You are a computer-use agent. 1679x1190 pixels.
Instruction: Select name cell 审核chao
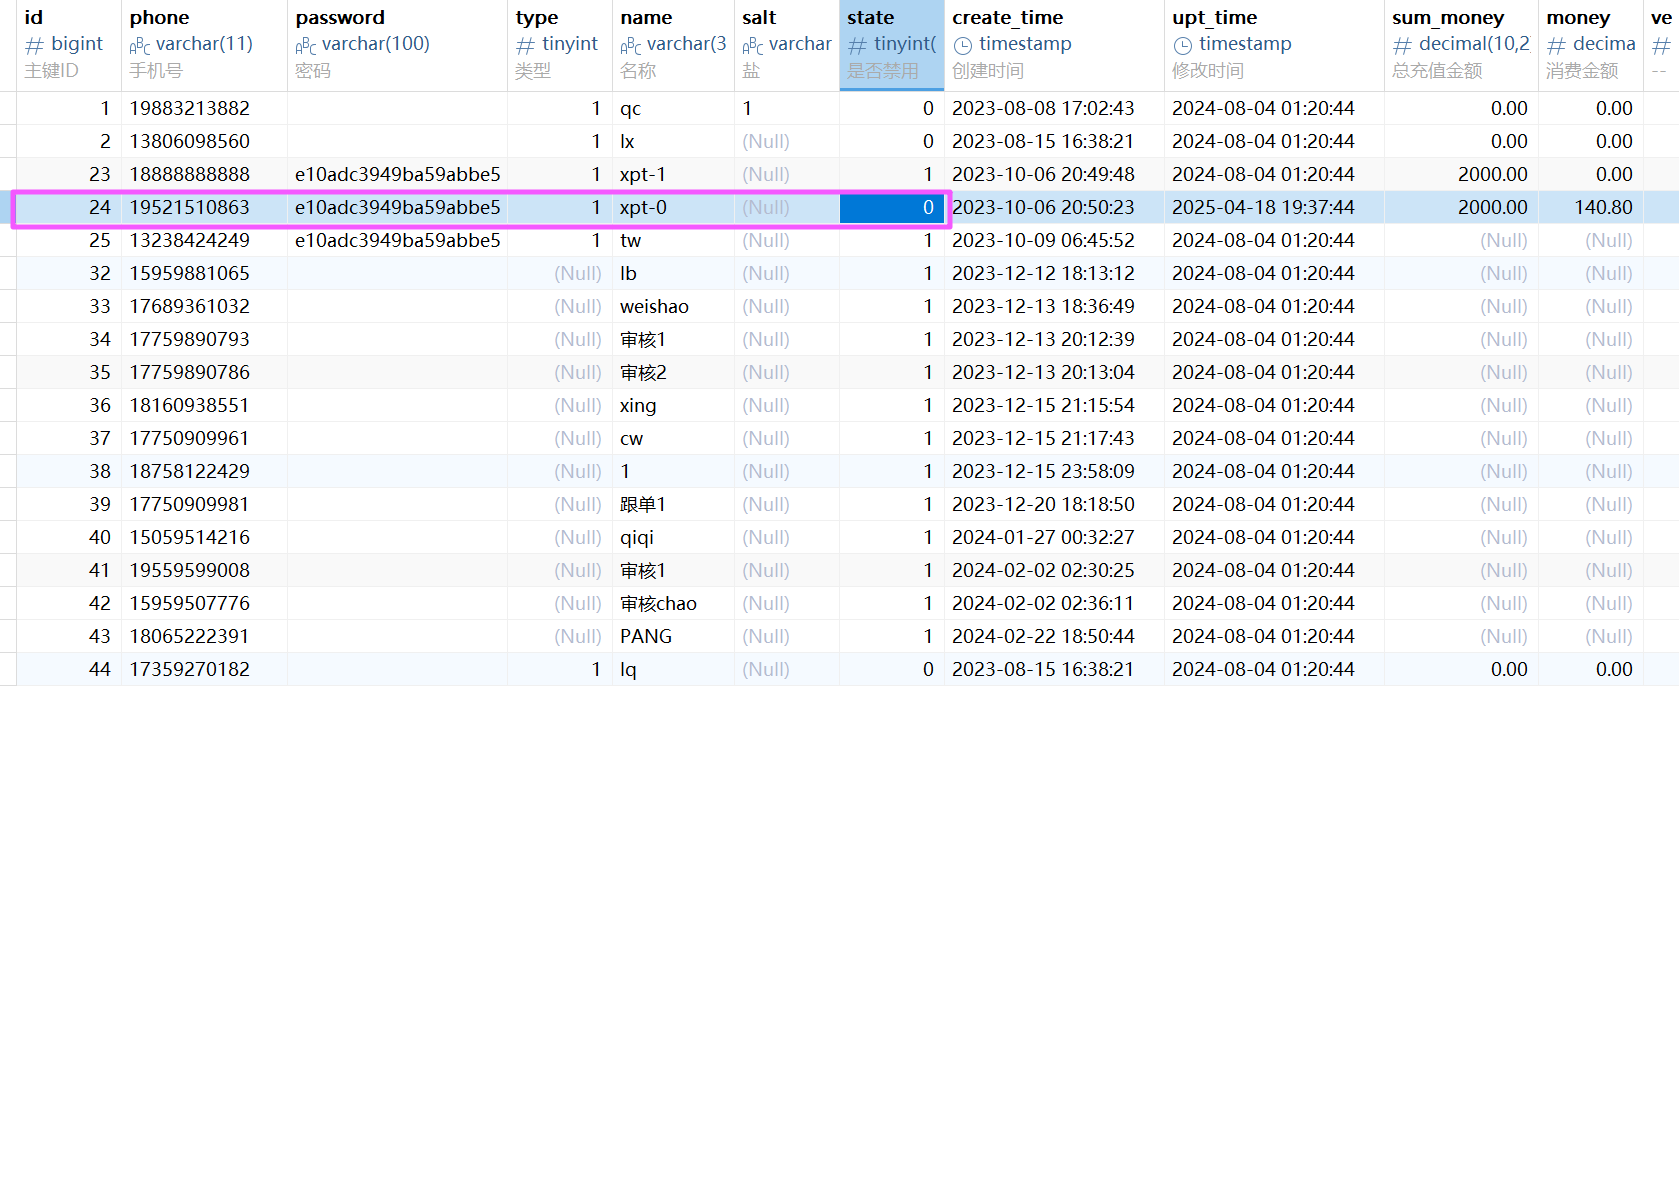click(673, 603)
